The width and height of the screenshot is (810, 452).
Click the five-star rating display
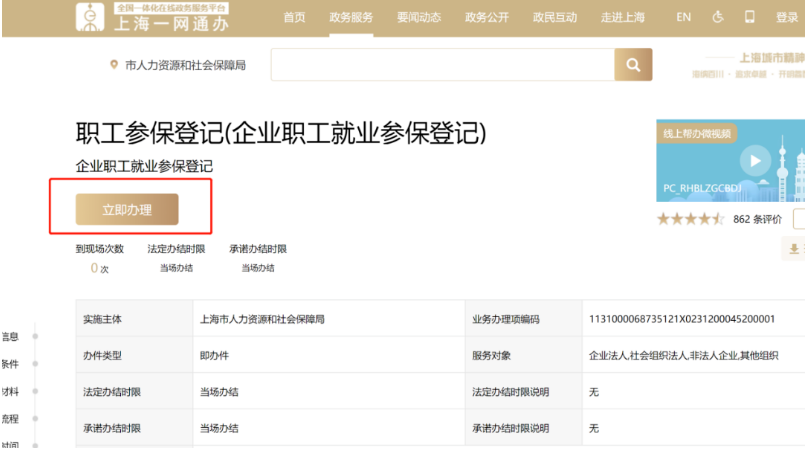(x=690, y=219)
